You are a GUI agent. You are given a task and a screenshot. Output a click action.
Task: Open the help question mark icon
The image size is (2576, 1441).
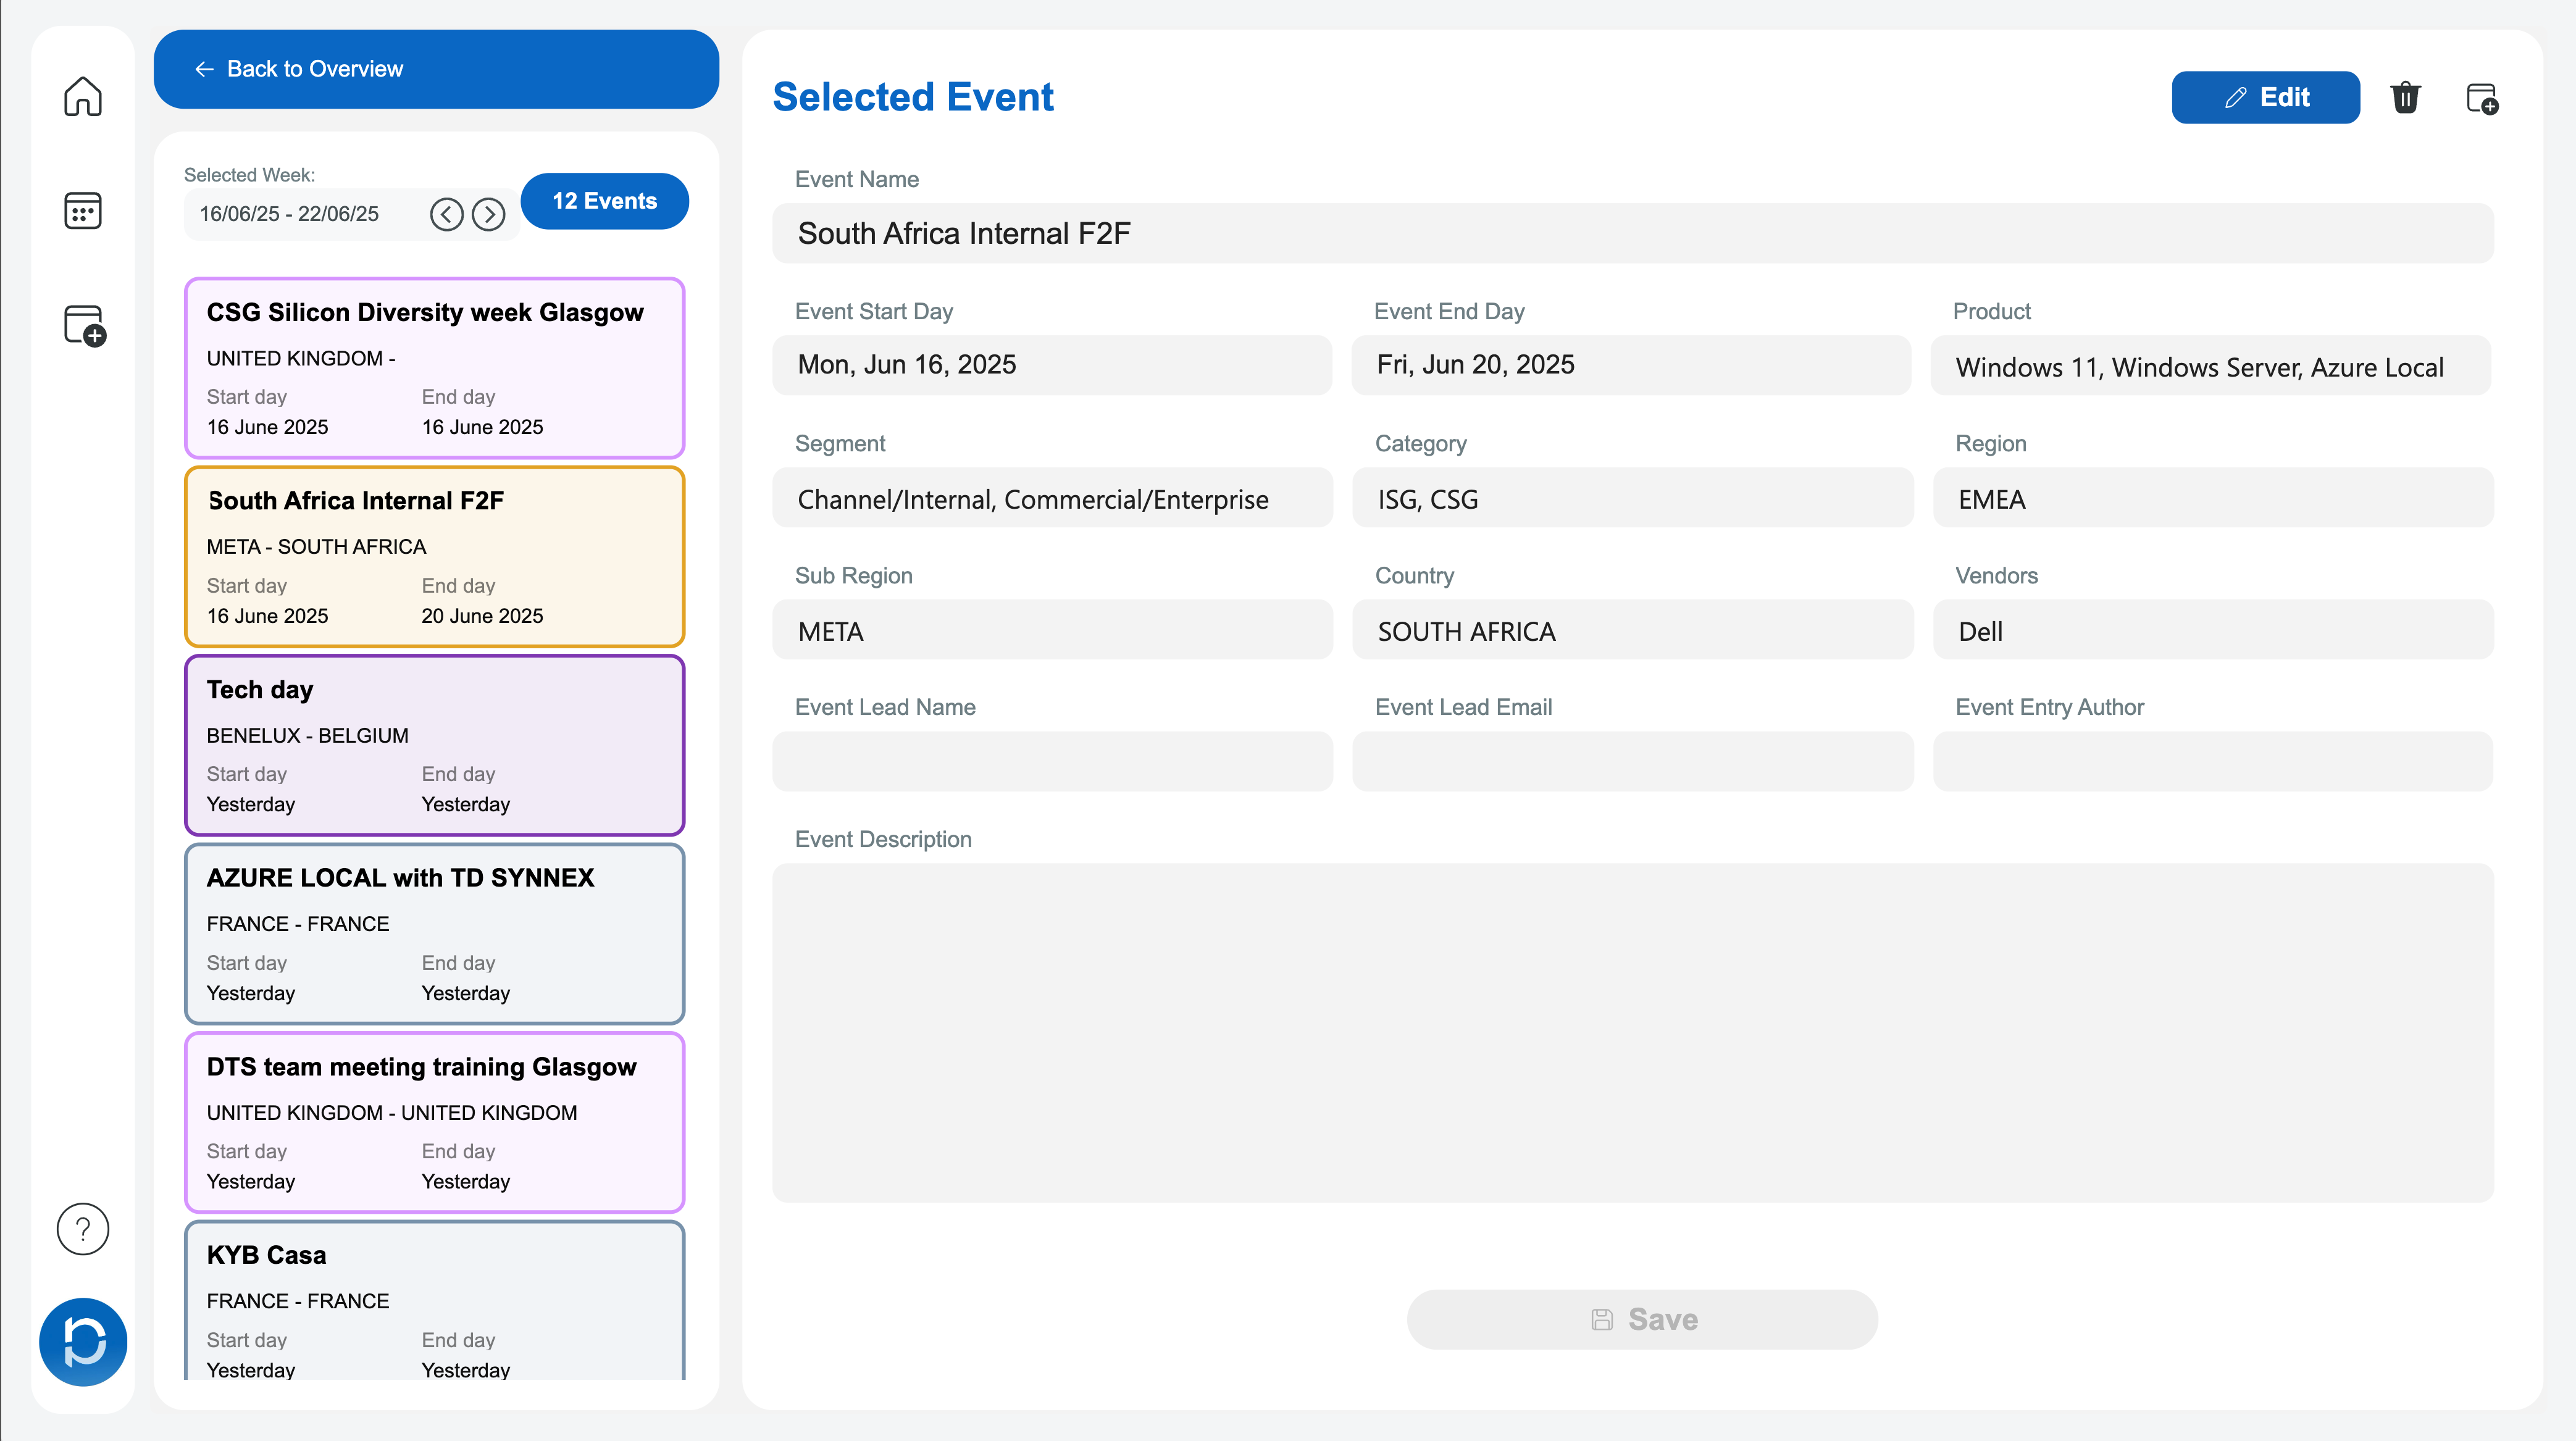pos(83,1228)
